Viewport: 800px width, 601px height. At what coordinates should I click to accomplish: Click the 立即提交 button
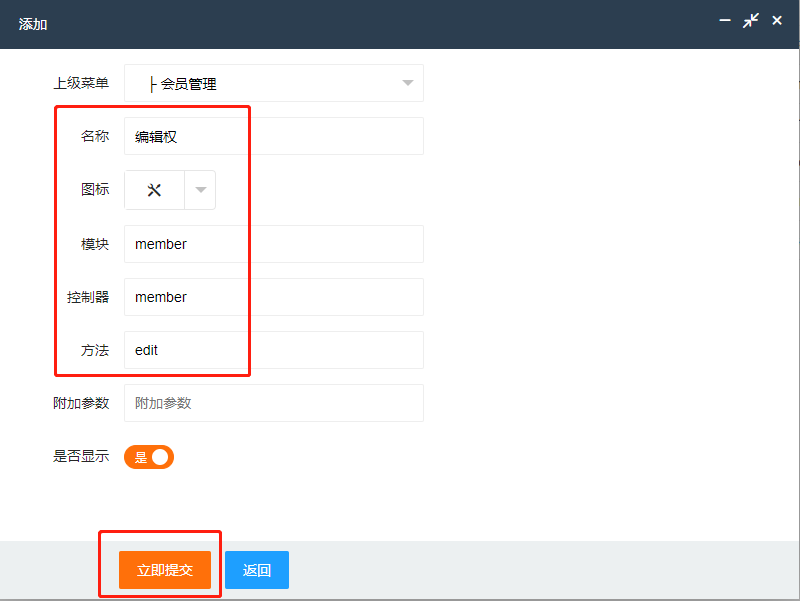165,570
